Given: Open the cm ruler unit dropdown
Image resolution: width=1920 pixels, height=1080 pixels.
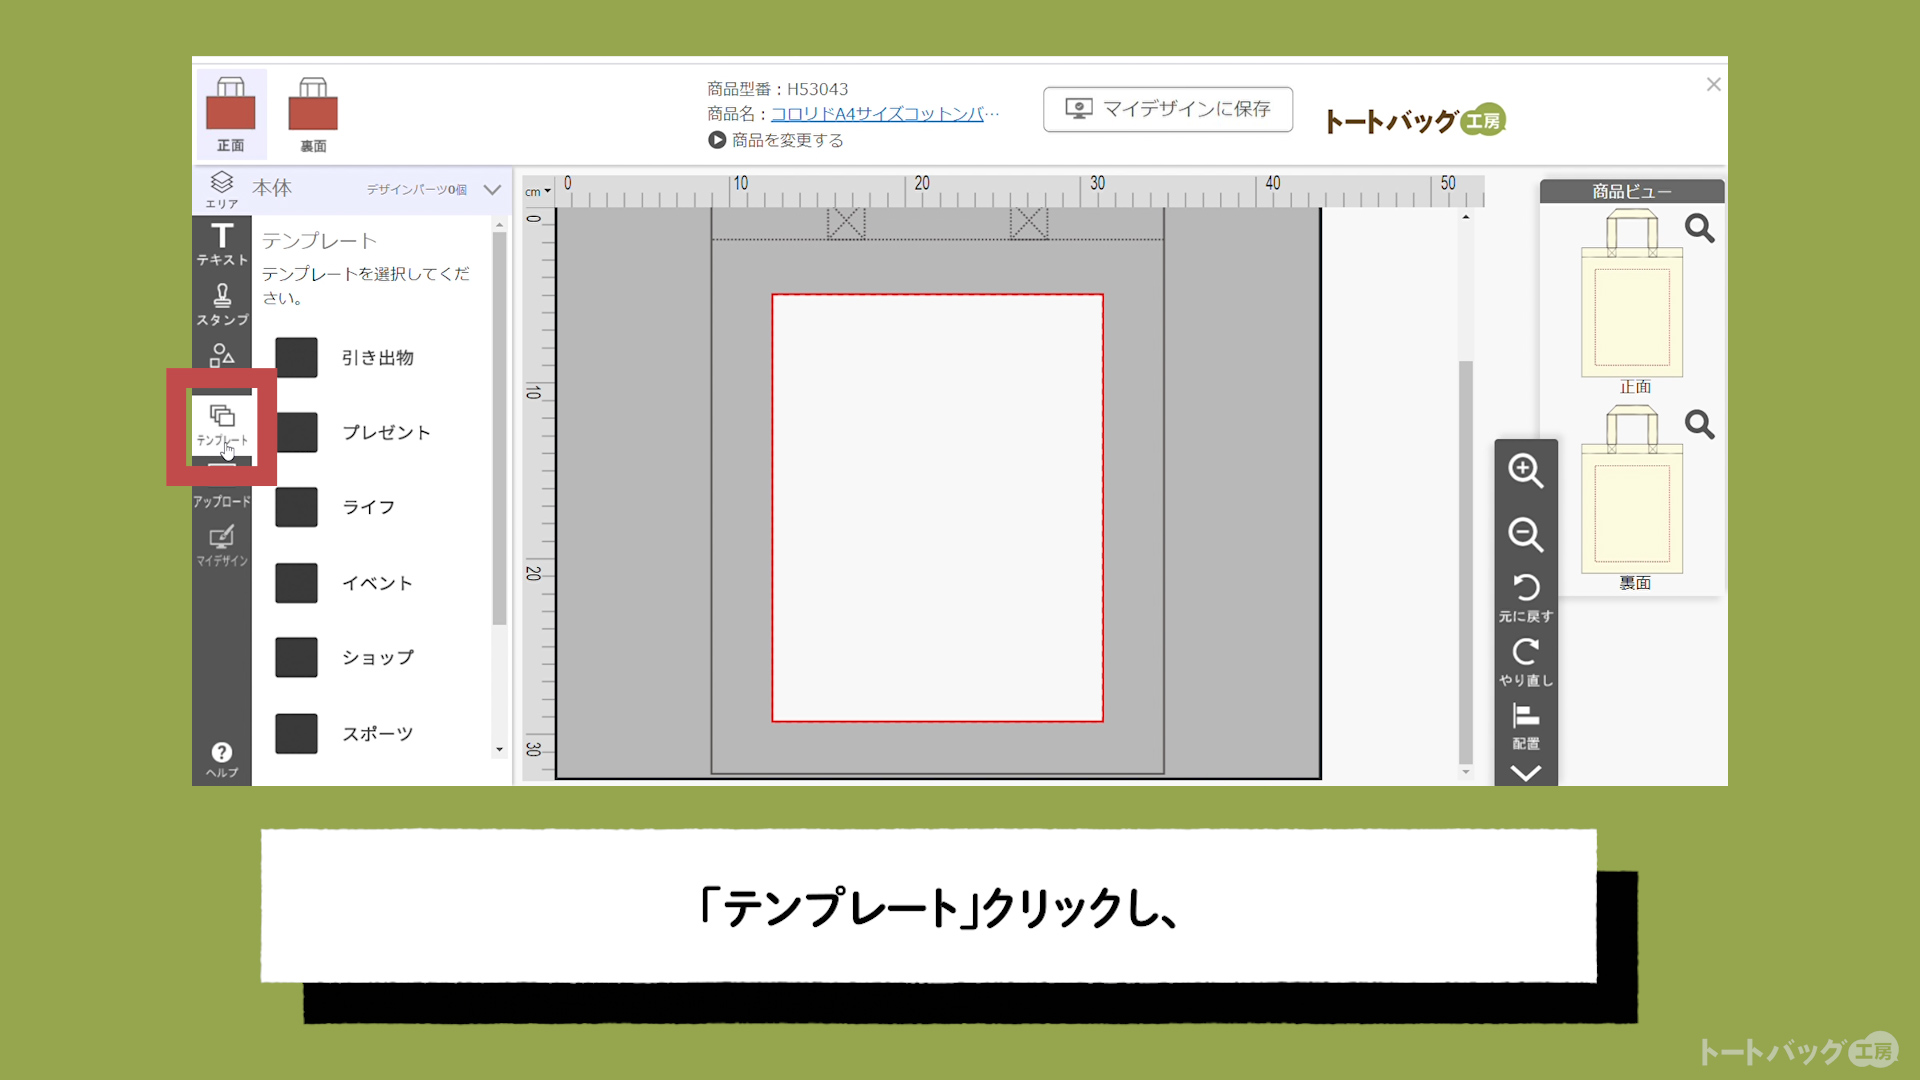Looking at the screenshot, I should (x=538, y=191).
